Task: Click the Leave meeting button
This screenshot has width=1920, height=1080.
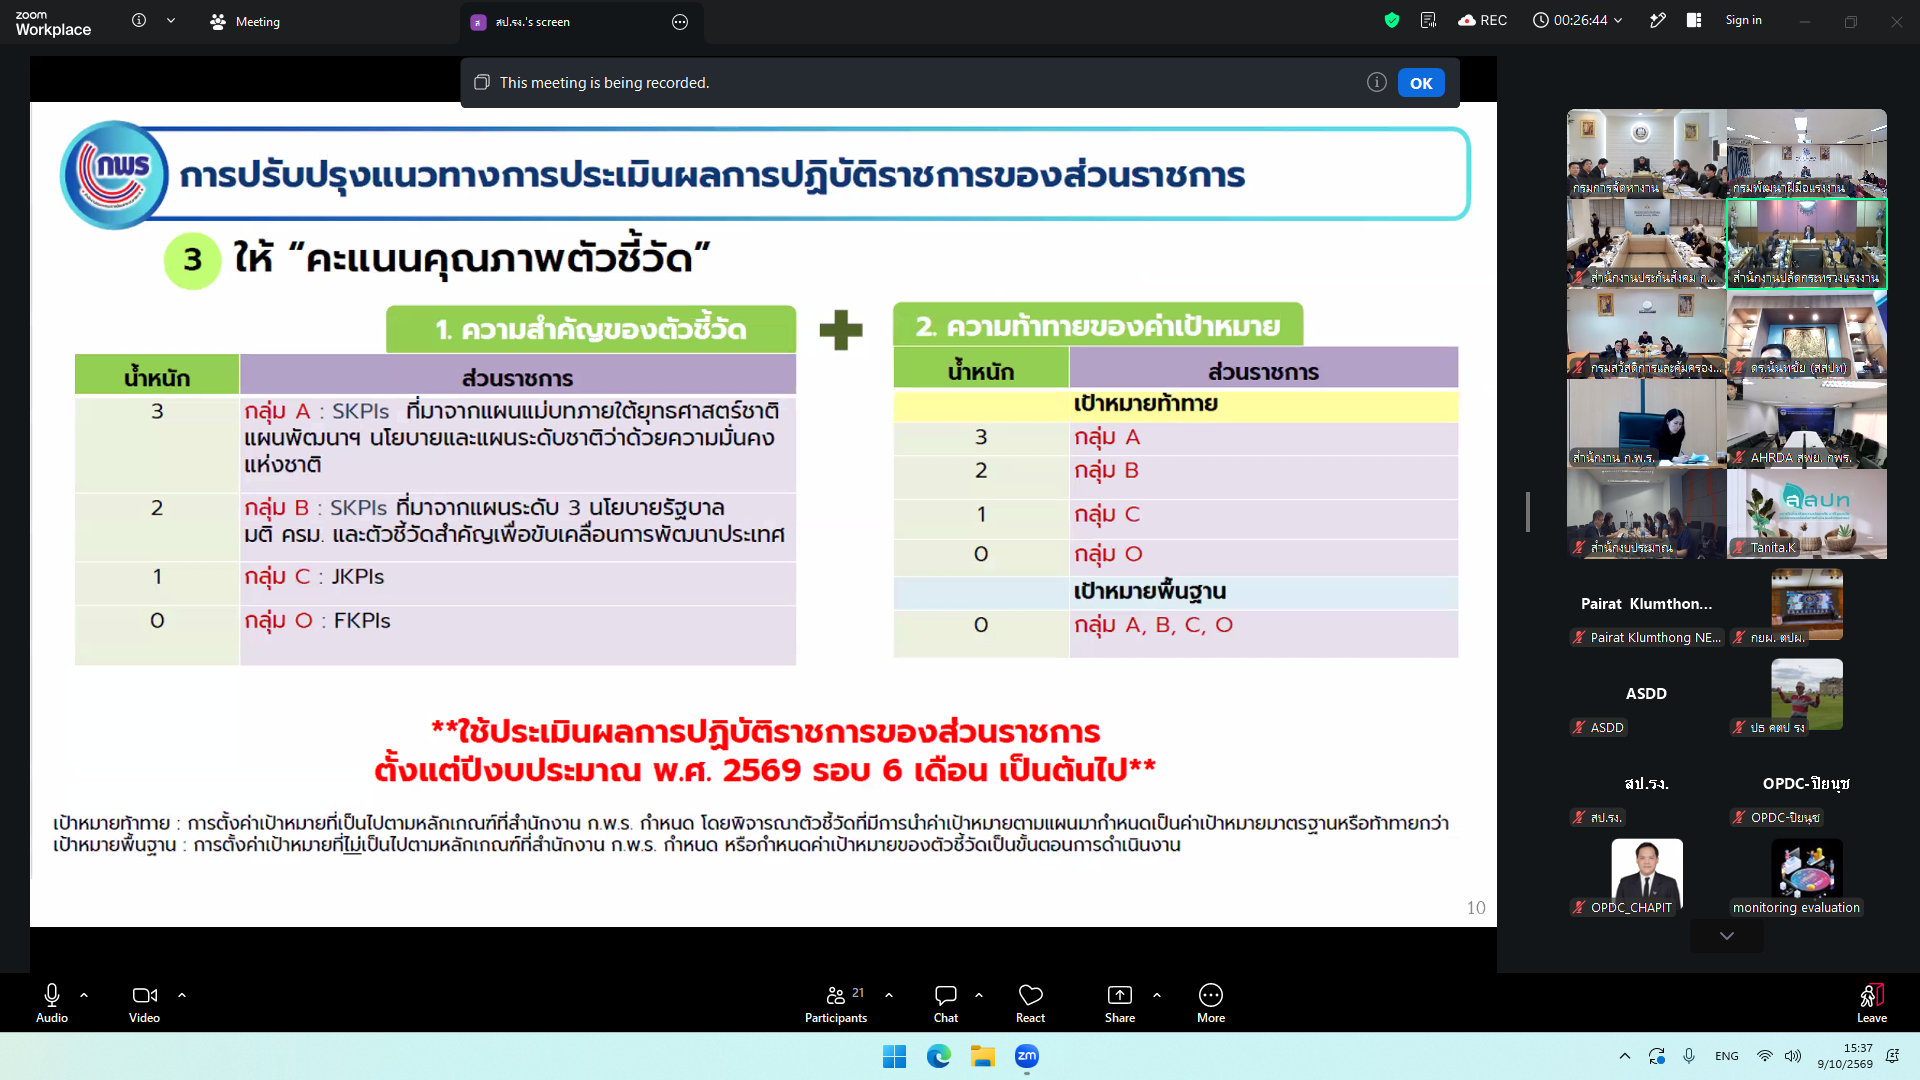Action: [1872, 1003]
